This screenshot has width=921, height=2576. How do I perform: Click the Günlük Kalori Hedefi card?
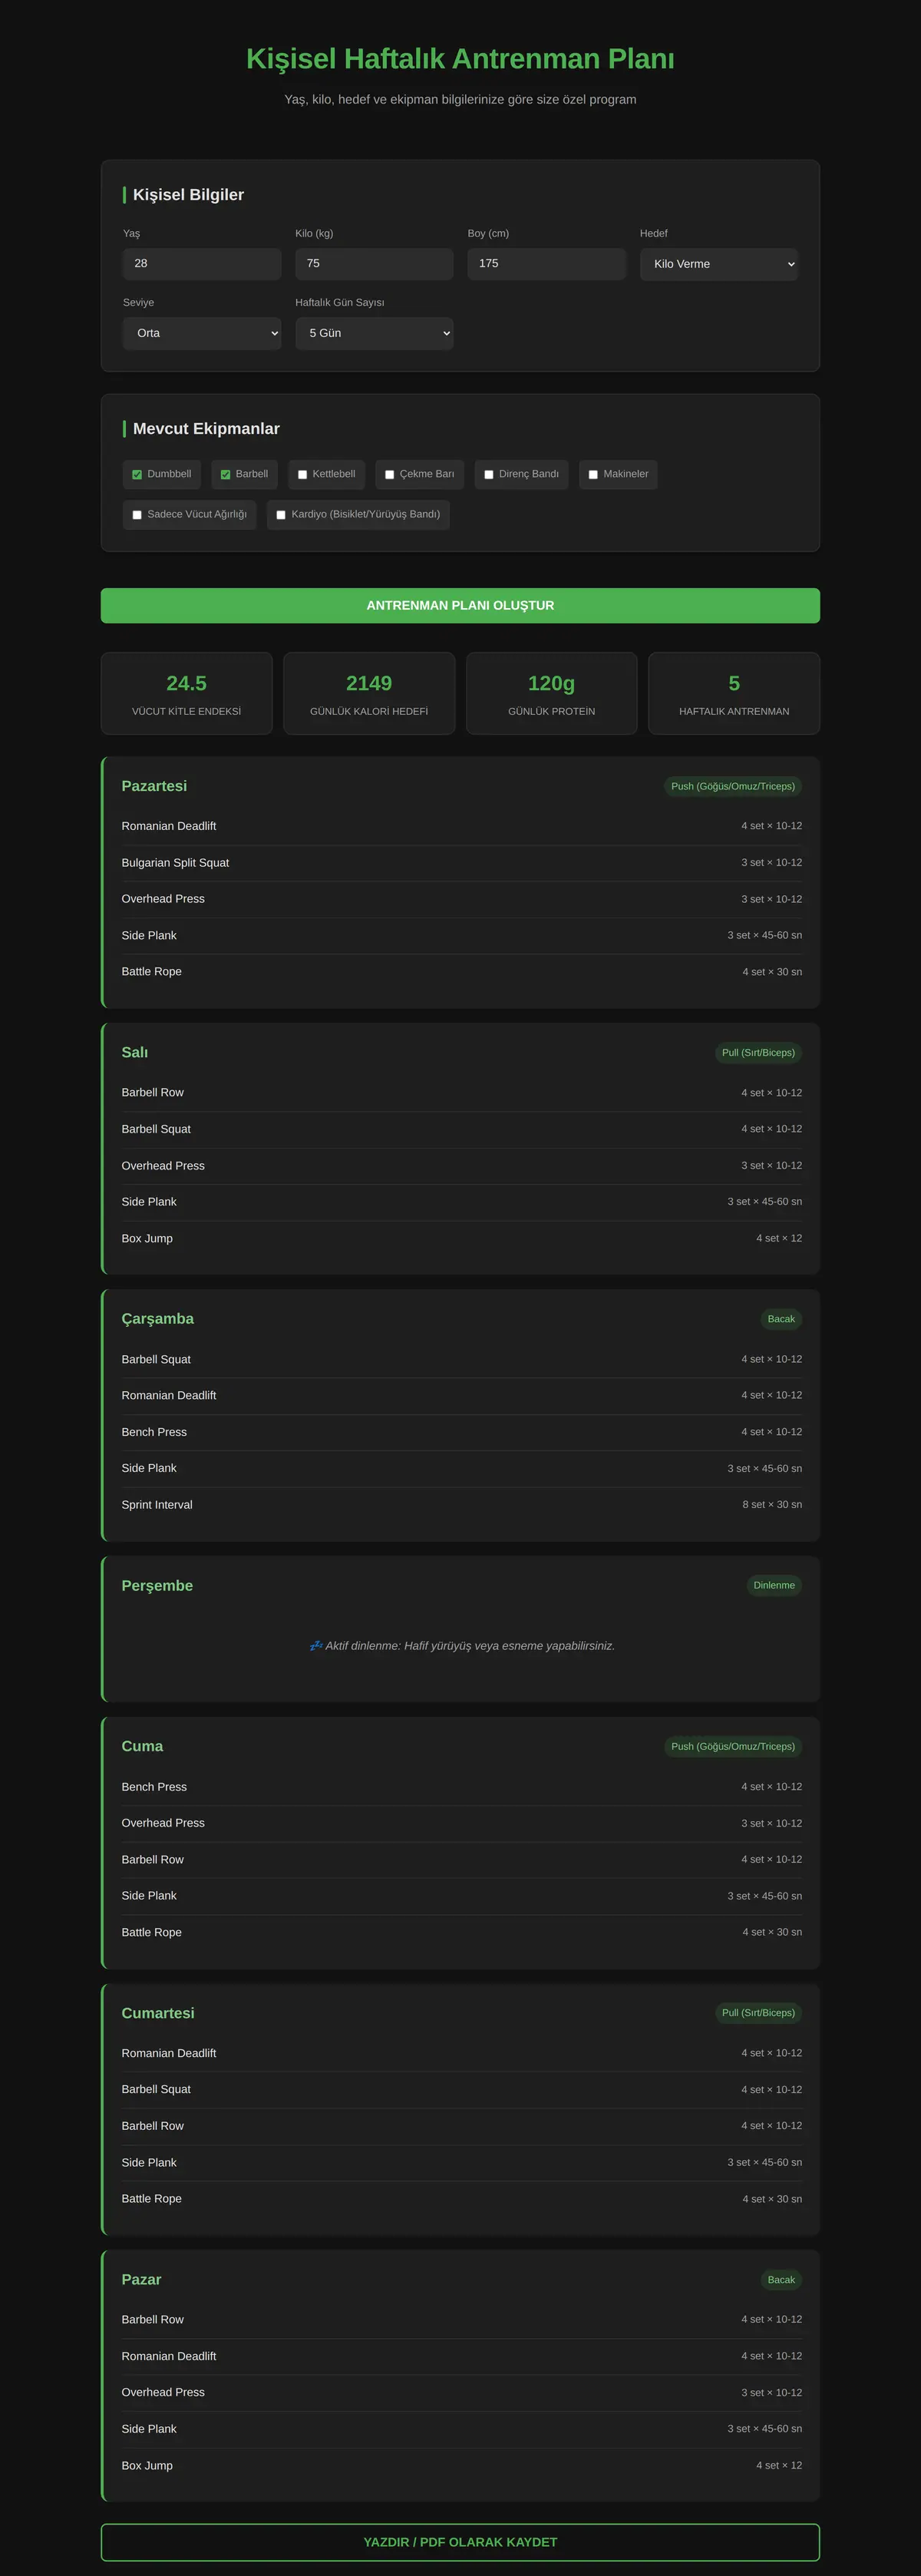[369, 694]
